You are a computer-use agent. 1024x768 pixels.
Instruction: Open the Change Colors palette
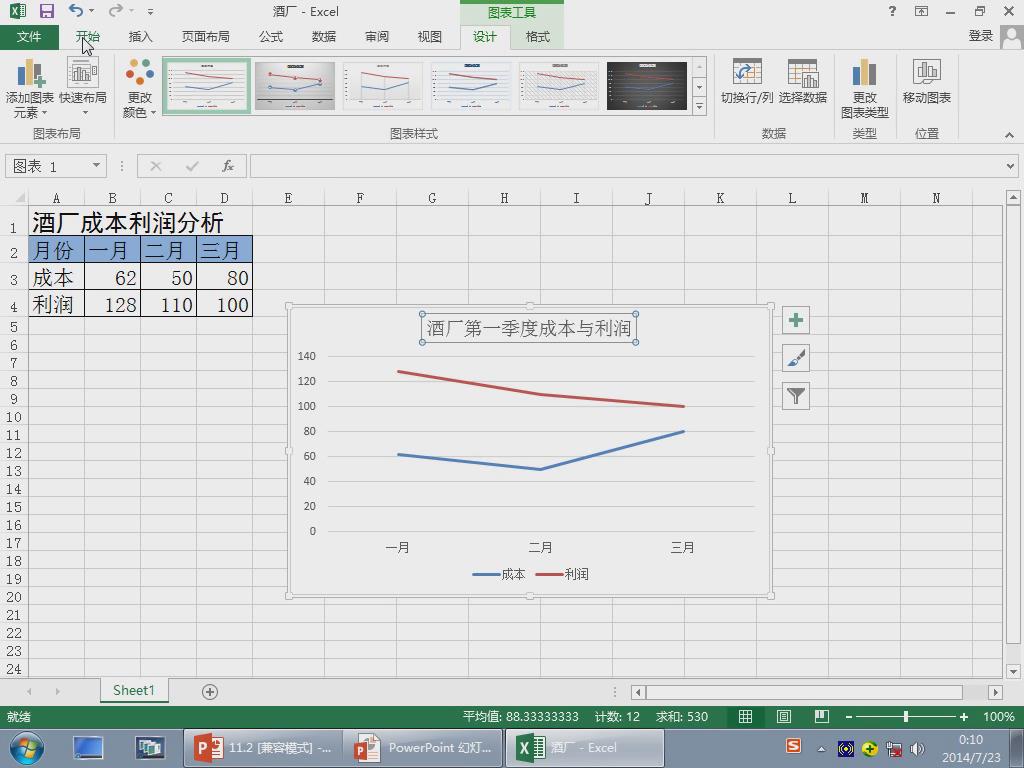pyautogui.click(x=140, y=88)
